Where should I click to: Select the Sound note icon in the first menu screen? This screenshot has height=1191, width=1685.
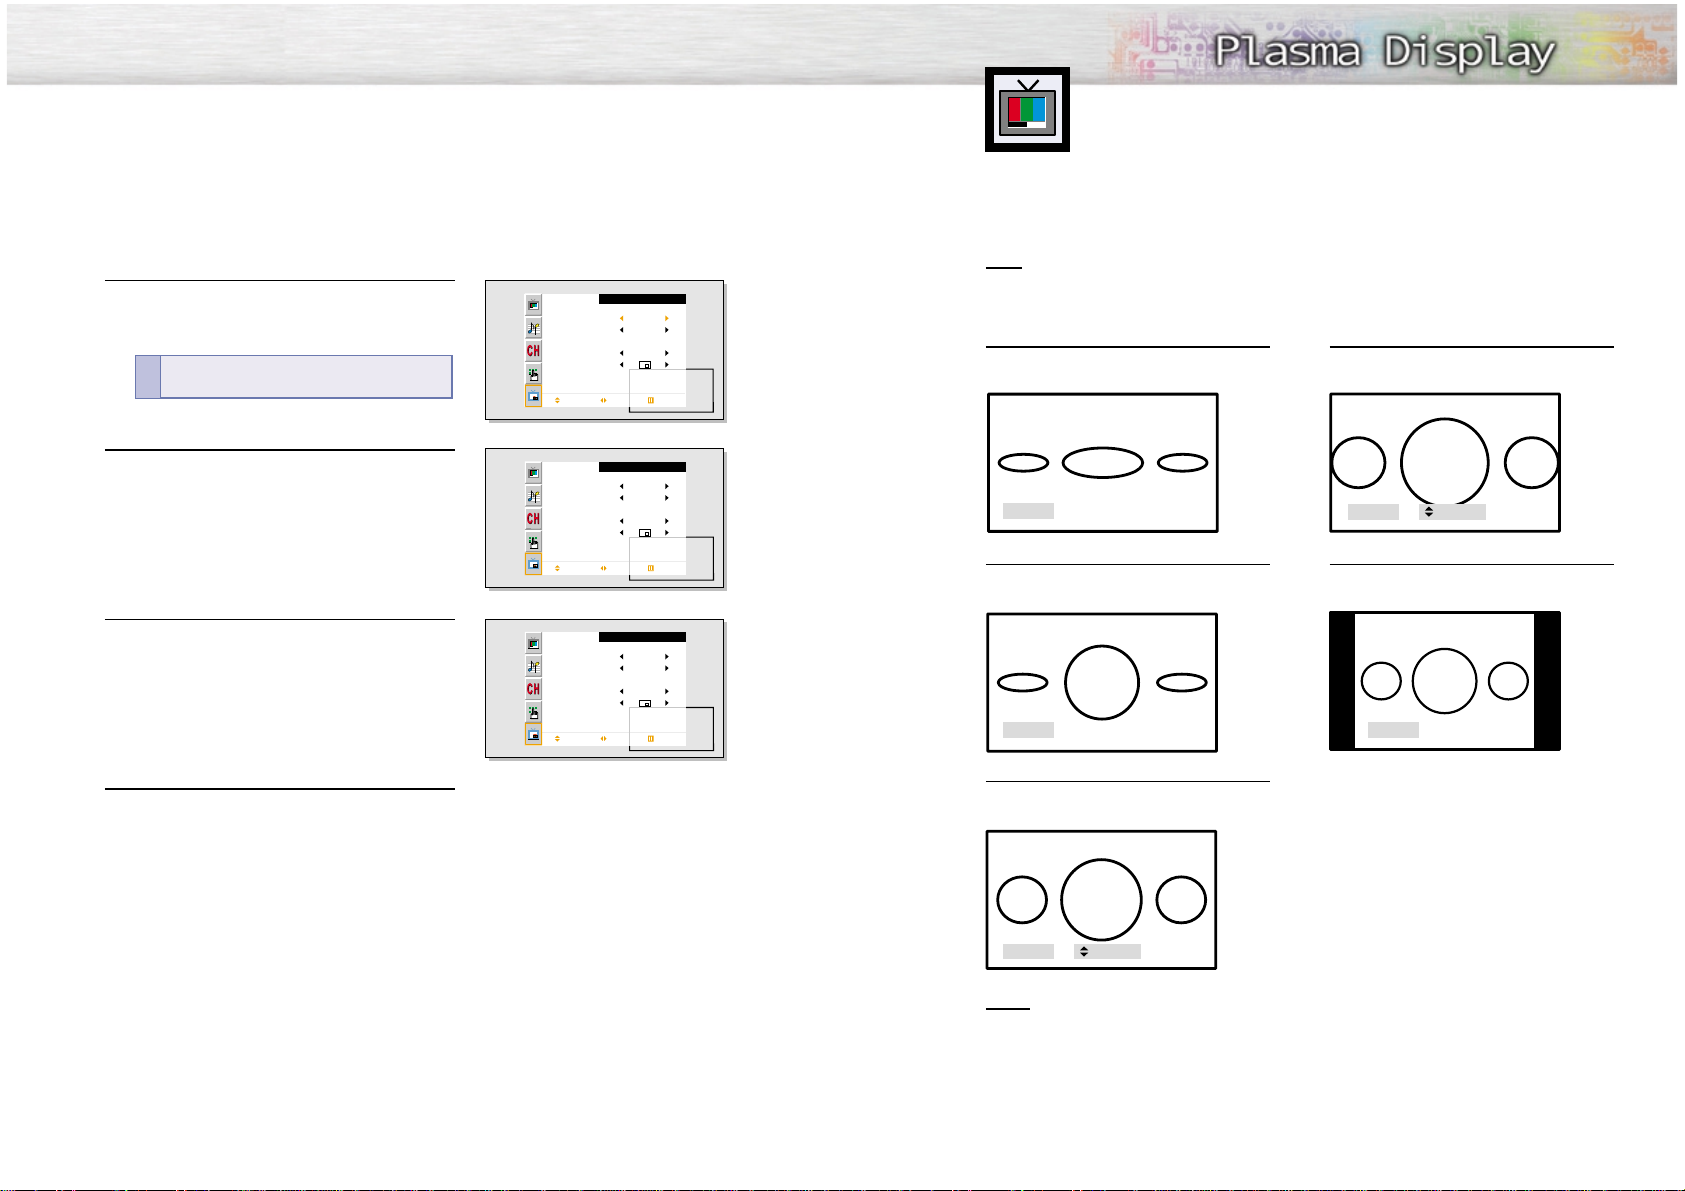pos(533,328)
